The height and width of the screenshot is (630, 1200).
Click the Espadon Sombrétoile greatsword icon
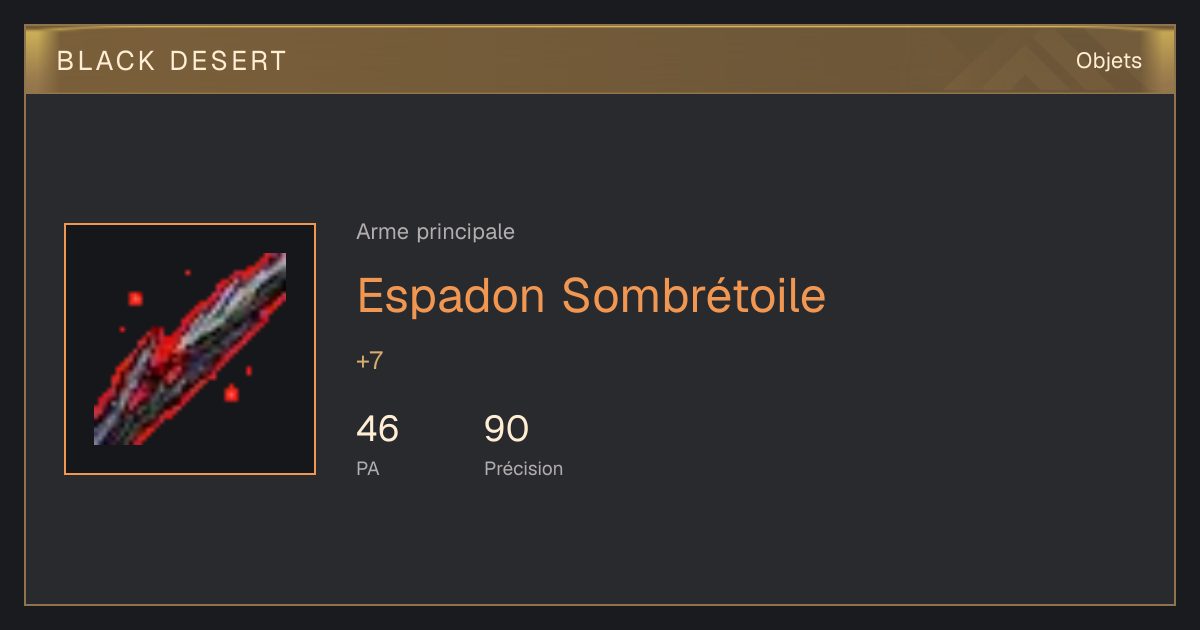coord(190,349)
